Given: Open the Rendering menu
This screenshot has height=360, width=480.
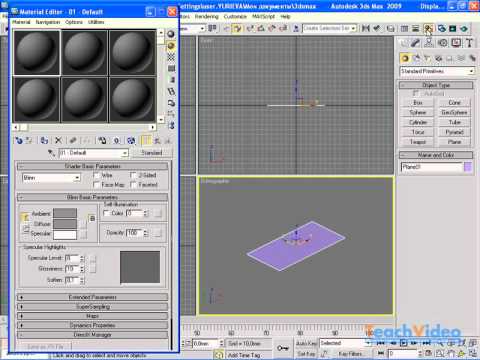Looking at the screenshot, I should tap(207, 16).
